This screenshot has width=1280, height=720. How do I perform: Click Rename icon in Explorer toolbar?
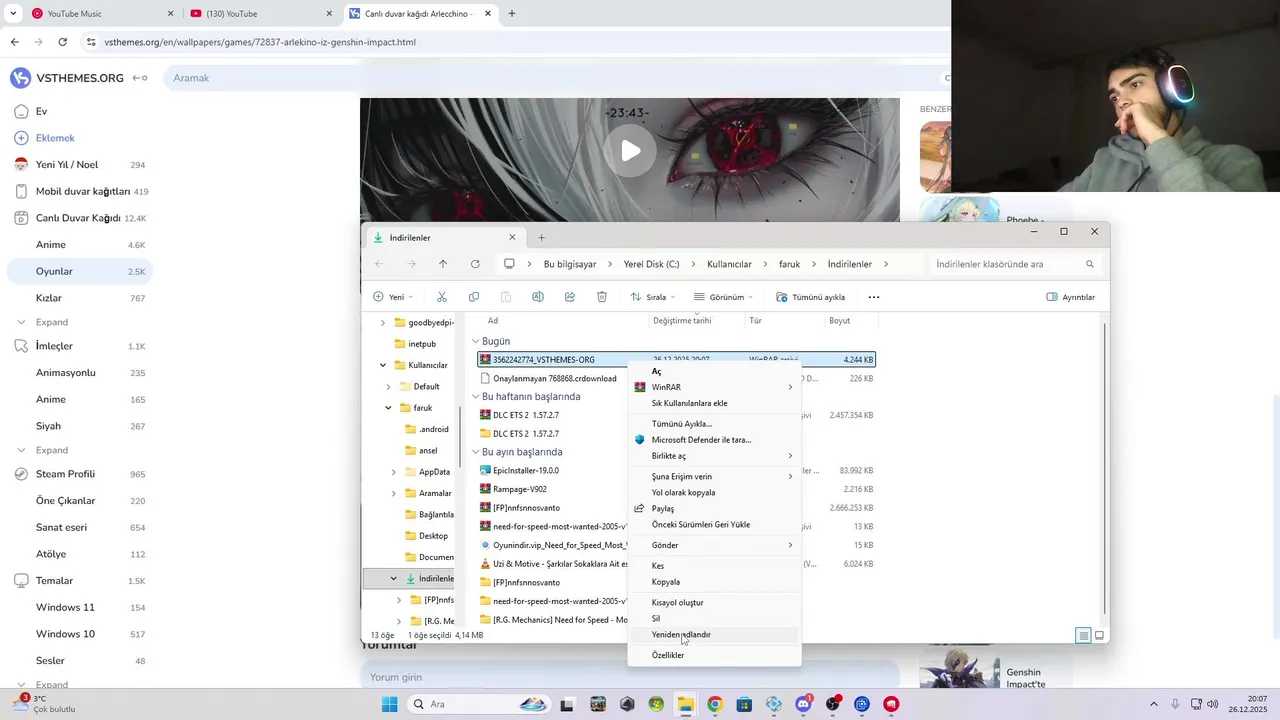(538, 297)
